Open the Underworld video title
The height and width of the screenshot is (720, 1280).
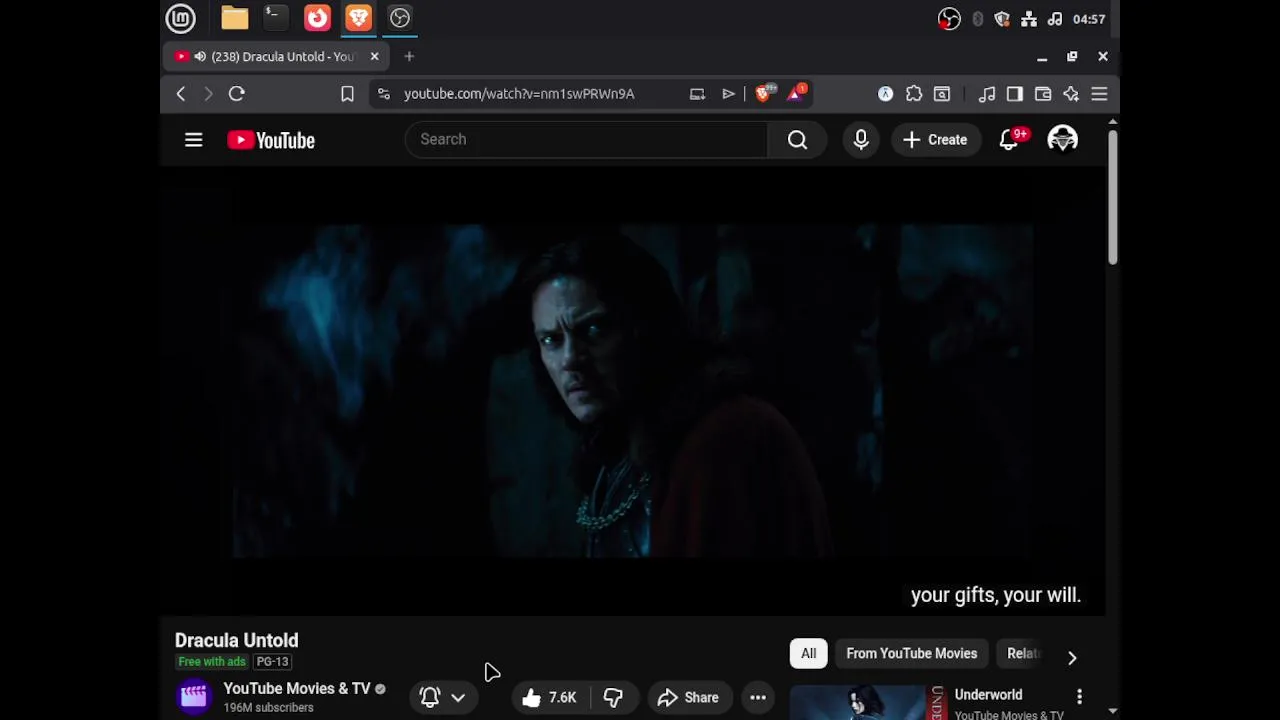point(988,695)
